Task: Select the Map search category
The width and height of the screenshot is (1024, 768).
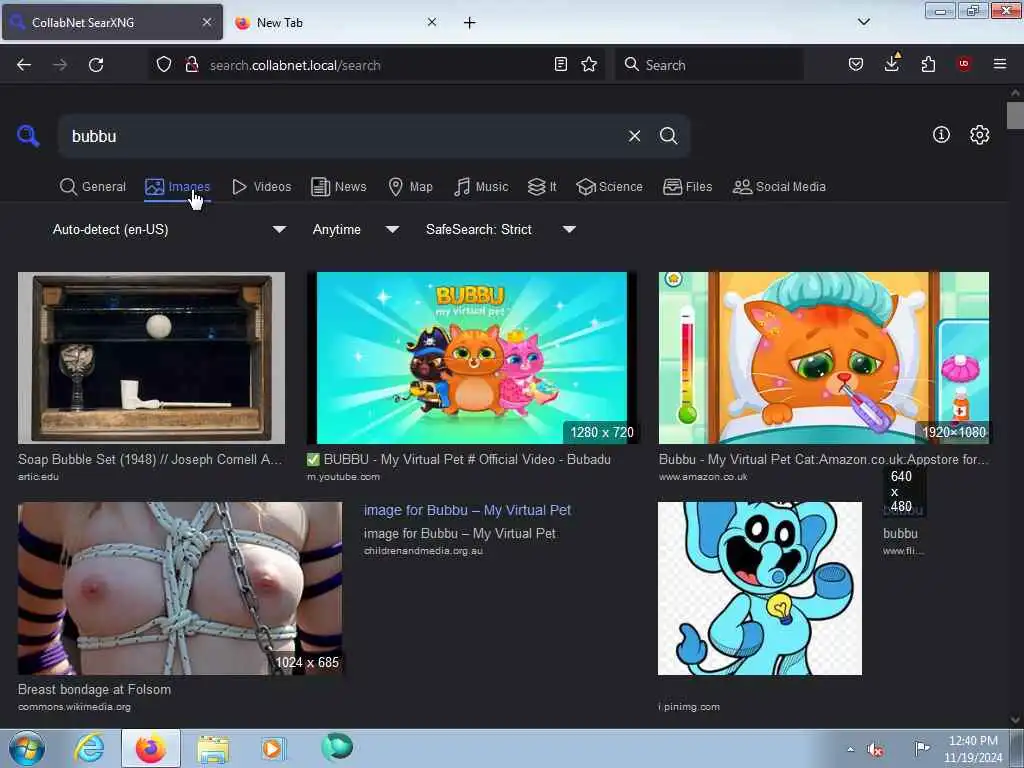Action: [410, 187]
